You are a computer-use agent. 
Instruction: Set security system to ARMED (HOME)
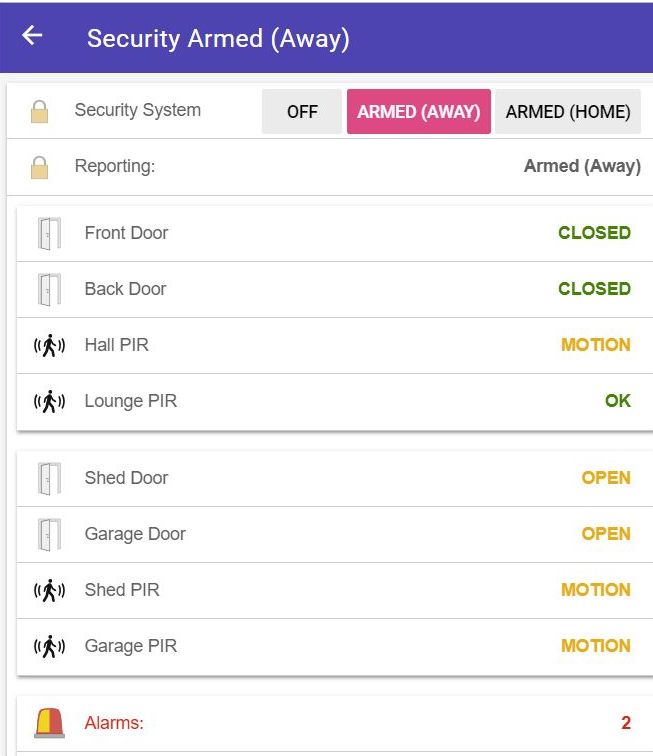point(568,111)
